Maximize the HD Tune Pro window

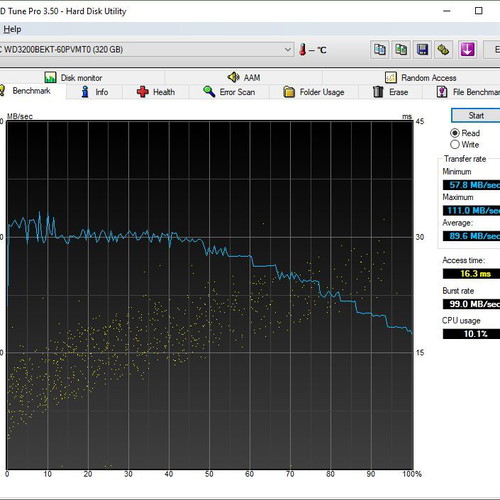click(479, 11)
